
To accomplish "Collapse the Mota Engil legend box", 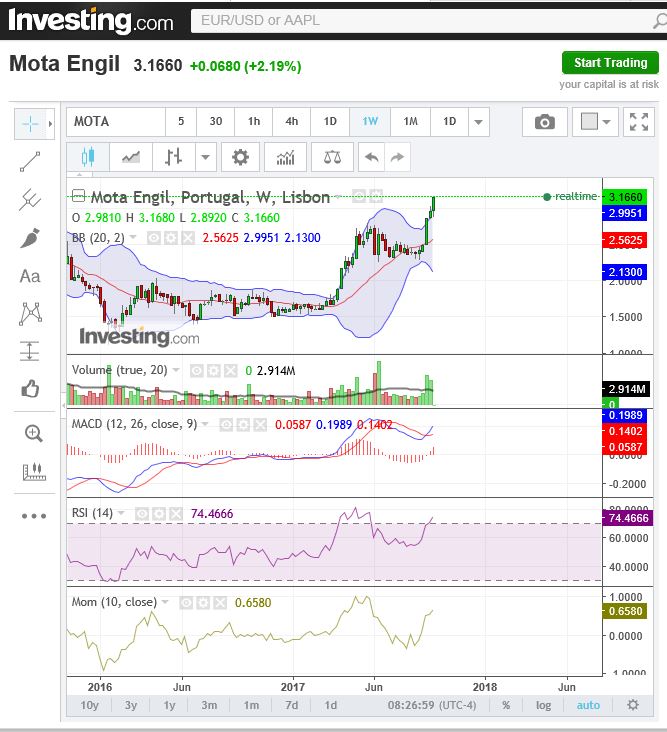I will [78, 196].
